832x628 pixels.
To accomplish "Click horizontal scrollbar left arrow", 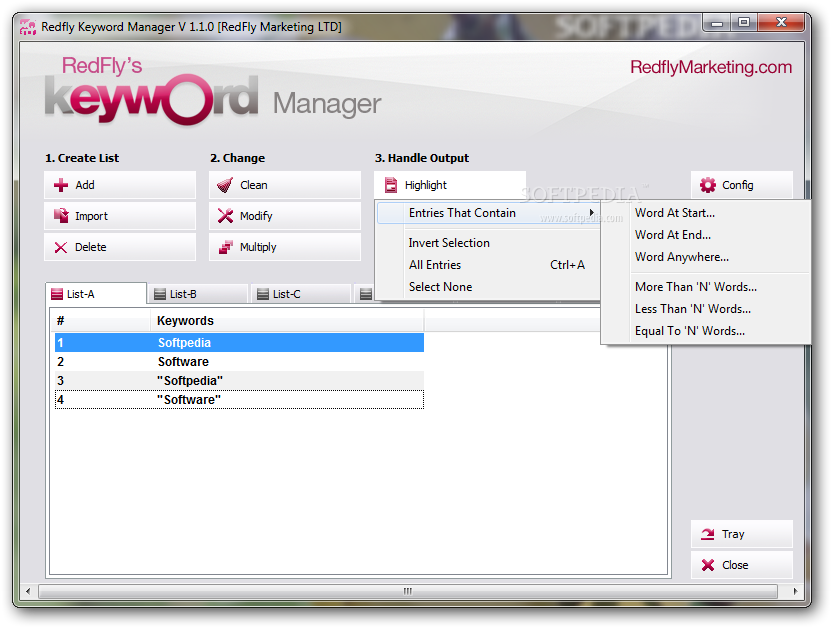I will [28, 591].
